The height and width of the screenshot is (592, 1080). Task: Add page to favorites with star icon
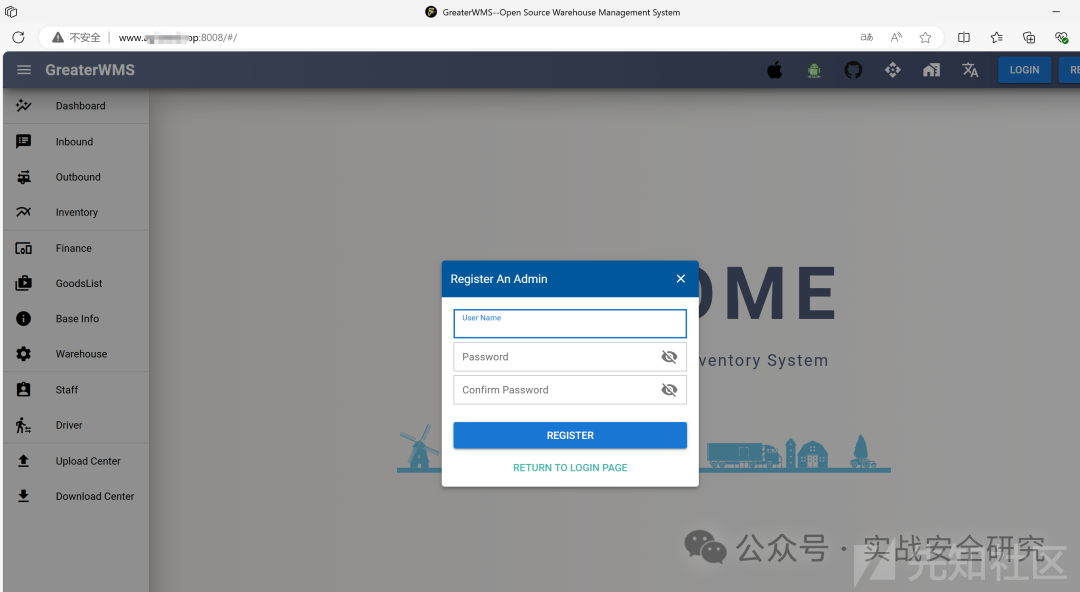pyautogui.click(x=925, y=37)
